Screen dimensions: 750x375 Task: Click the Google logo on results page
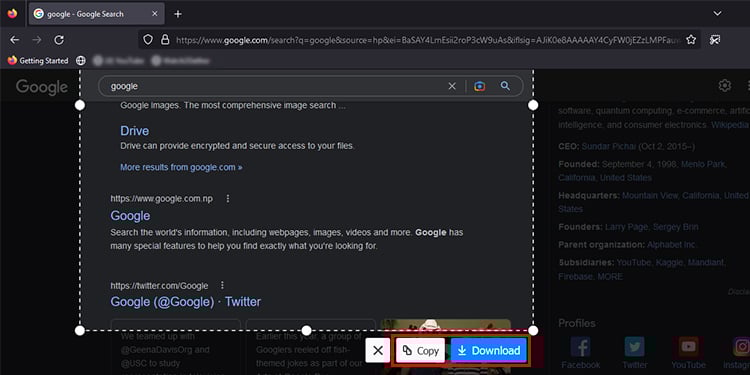(42, 87)
